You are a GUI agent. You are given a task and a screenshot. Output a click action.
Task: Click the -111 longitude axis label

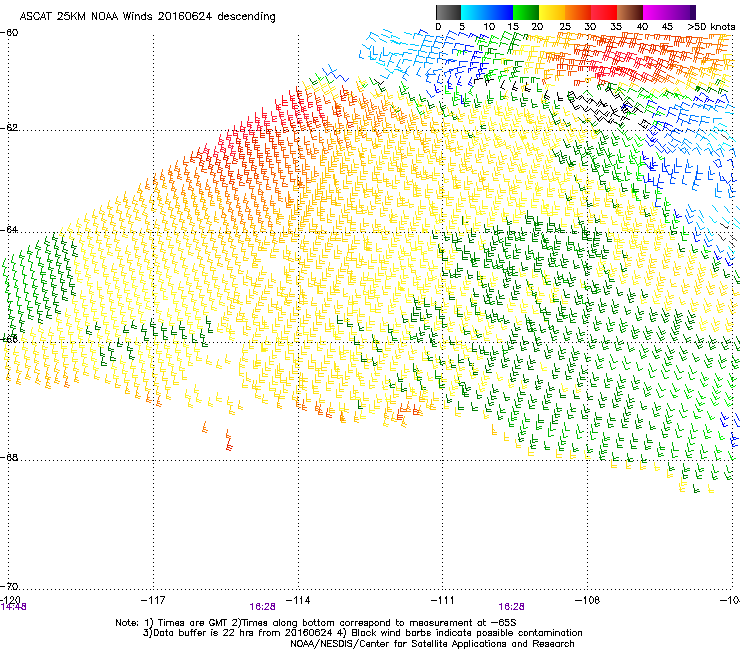click(443, 600)
